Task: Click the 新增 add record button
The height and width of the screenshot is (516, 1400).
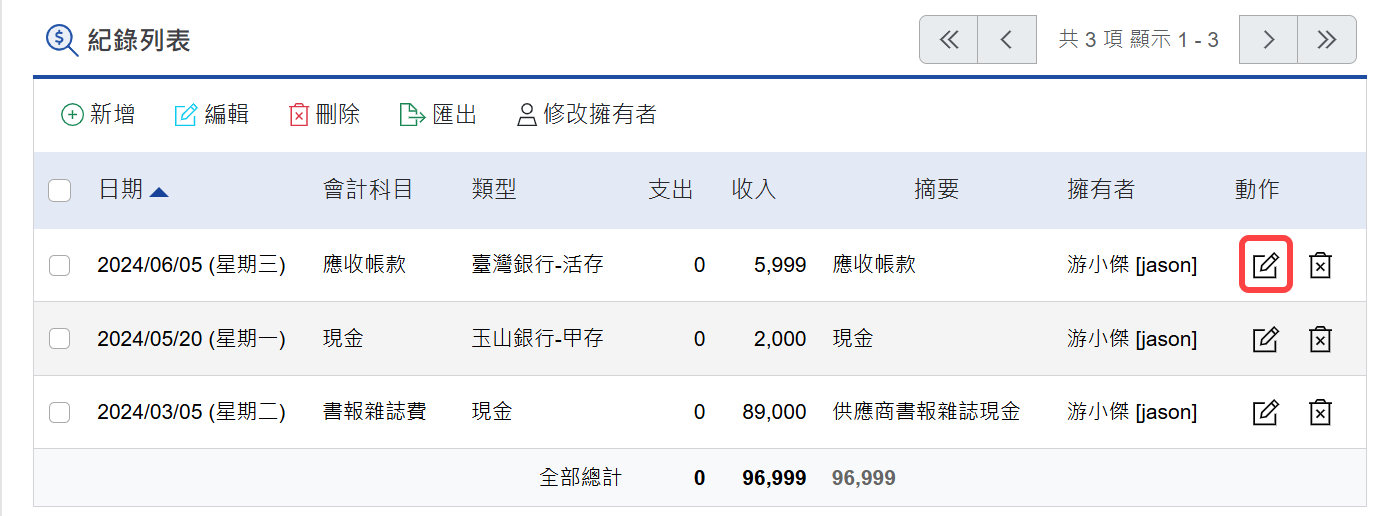Action: pos(98,115)
